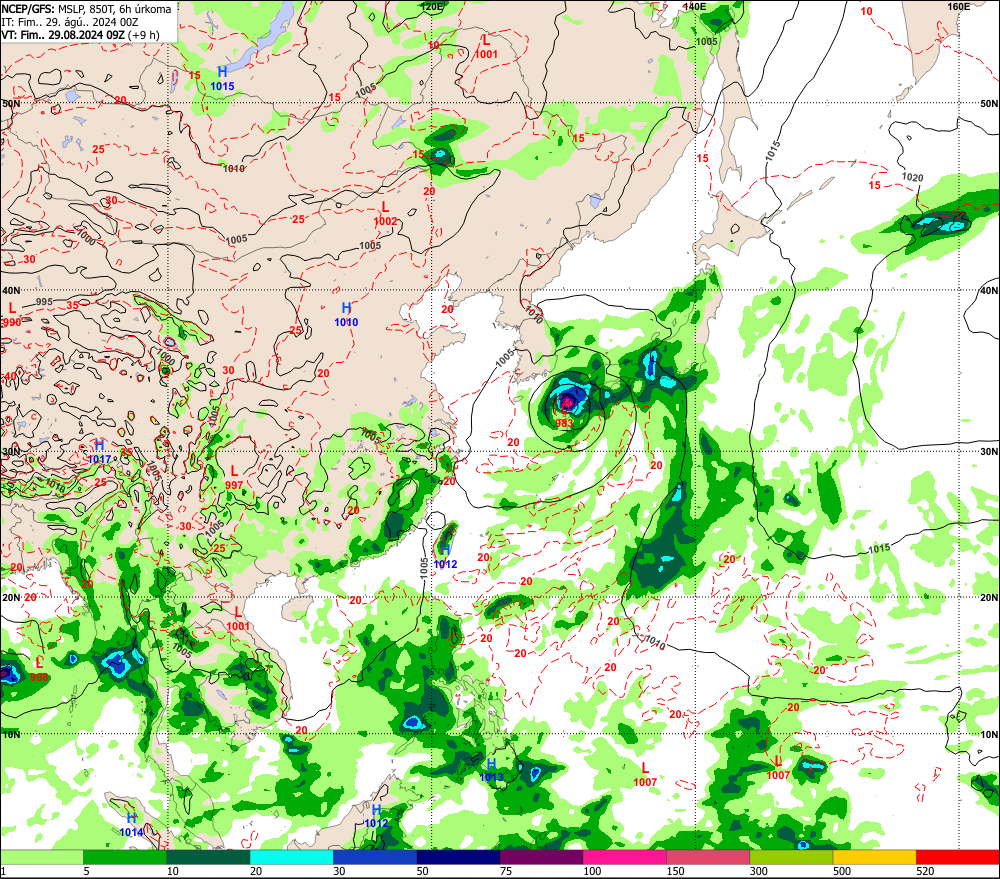Click the 'NCEP/GFS: MSLP, 850T, 6h úrkoma' title

click(86, 9)
